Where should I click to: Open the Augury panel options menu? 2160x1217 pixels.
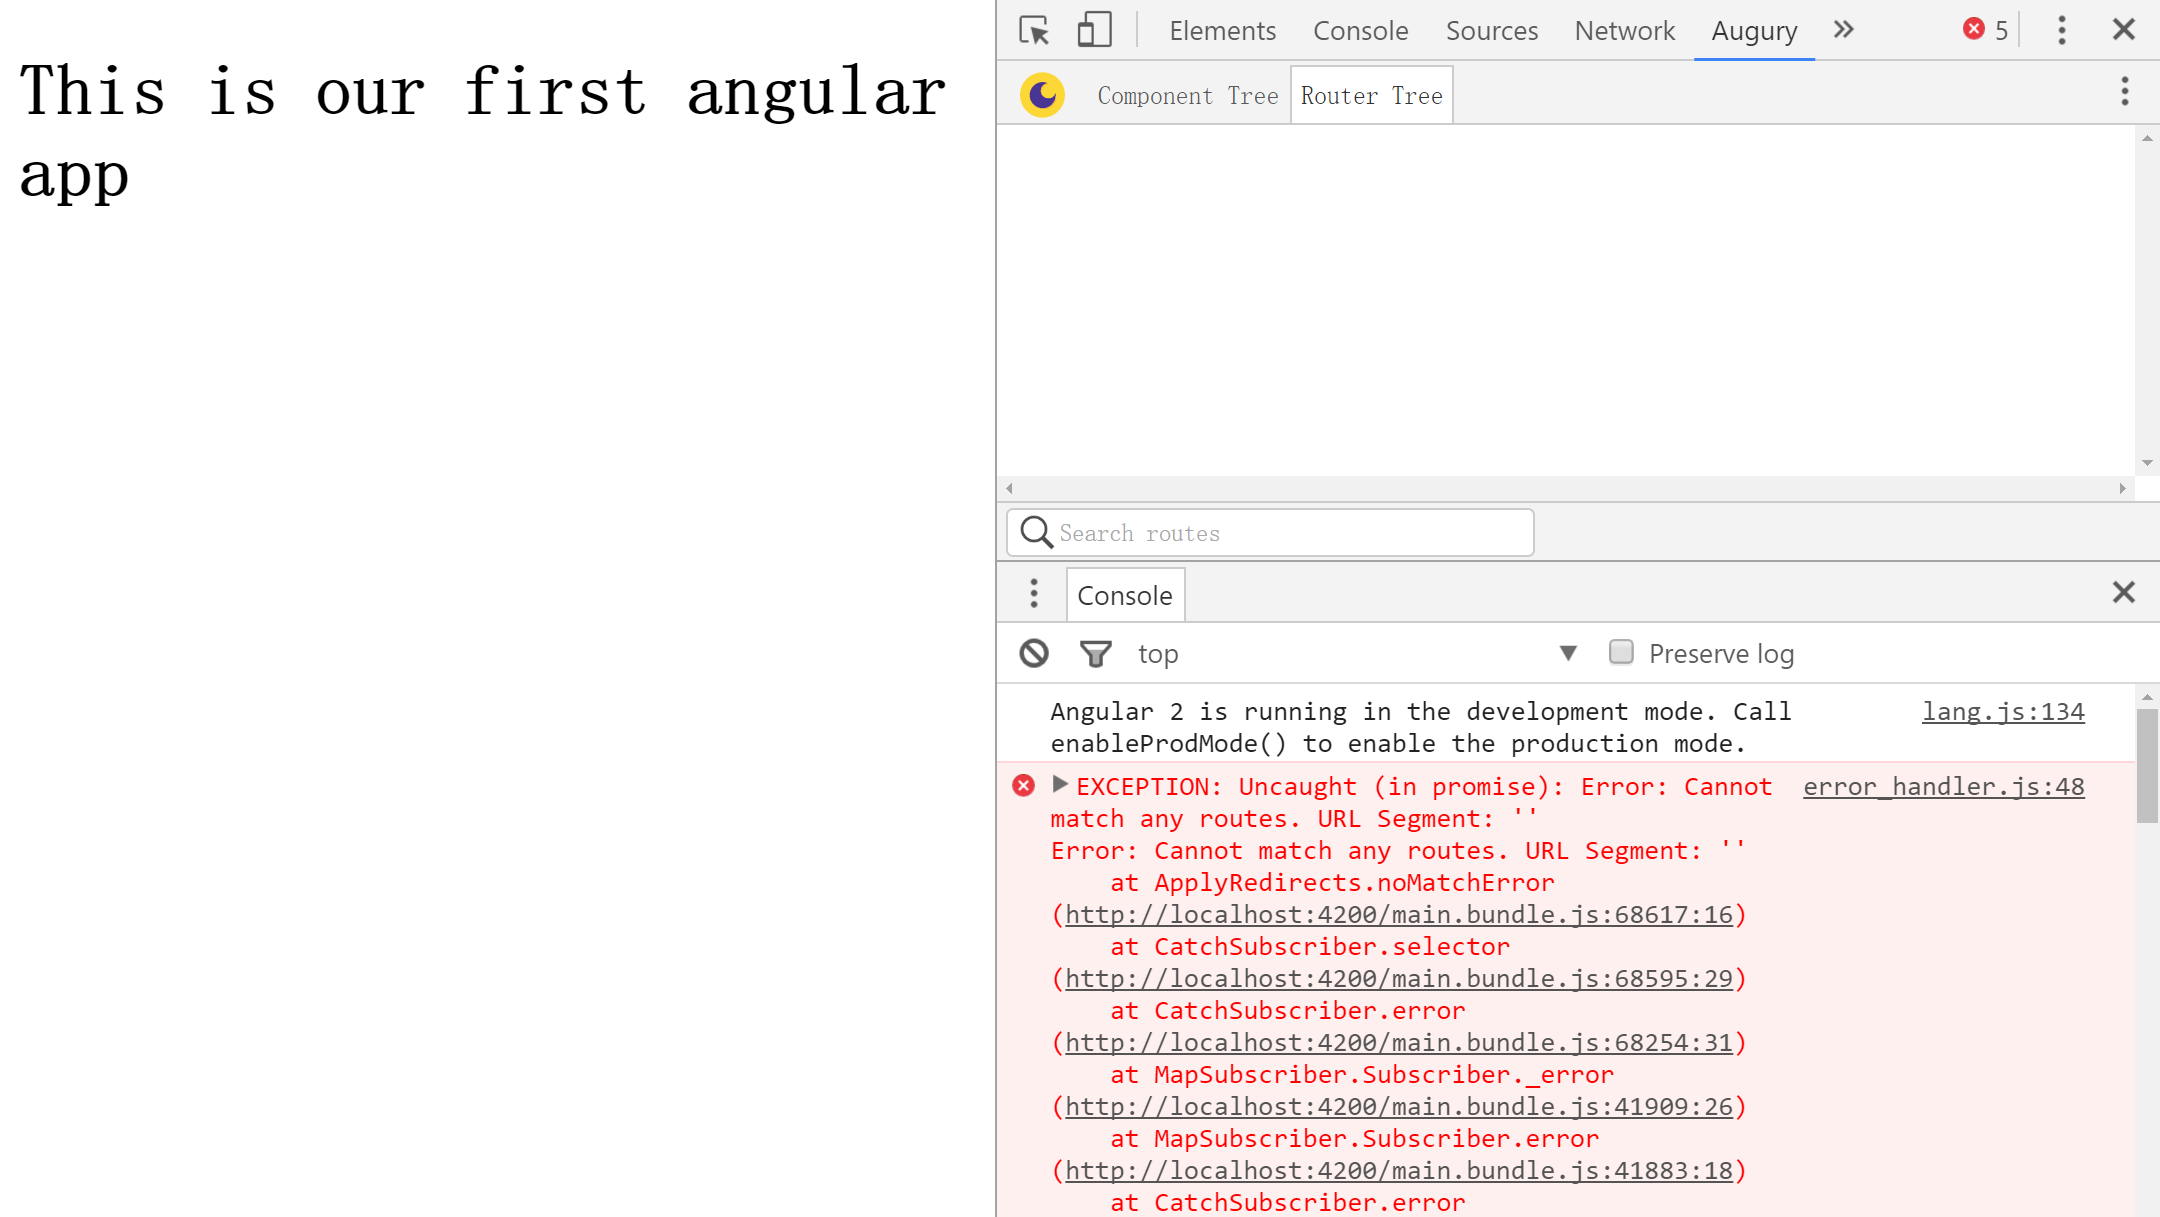coord(2124,92)
